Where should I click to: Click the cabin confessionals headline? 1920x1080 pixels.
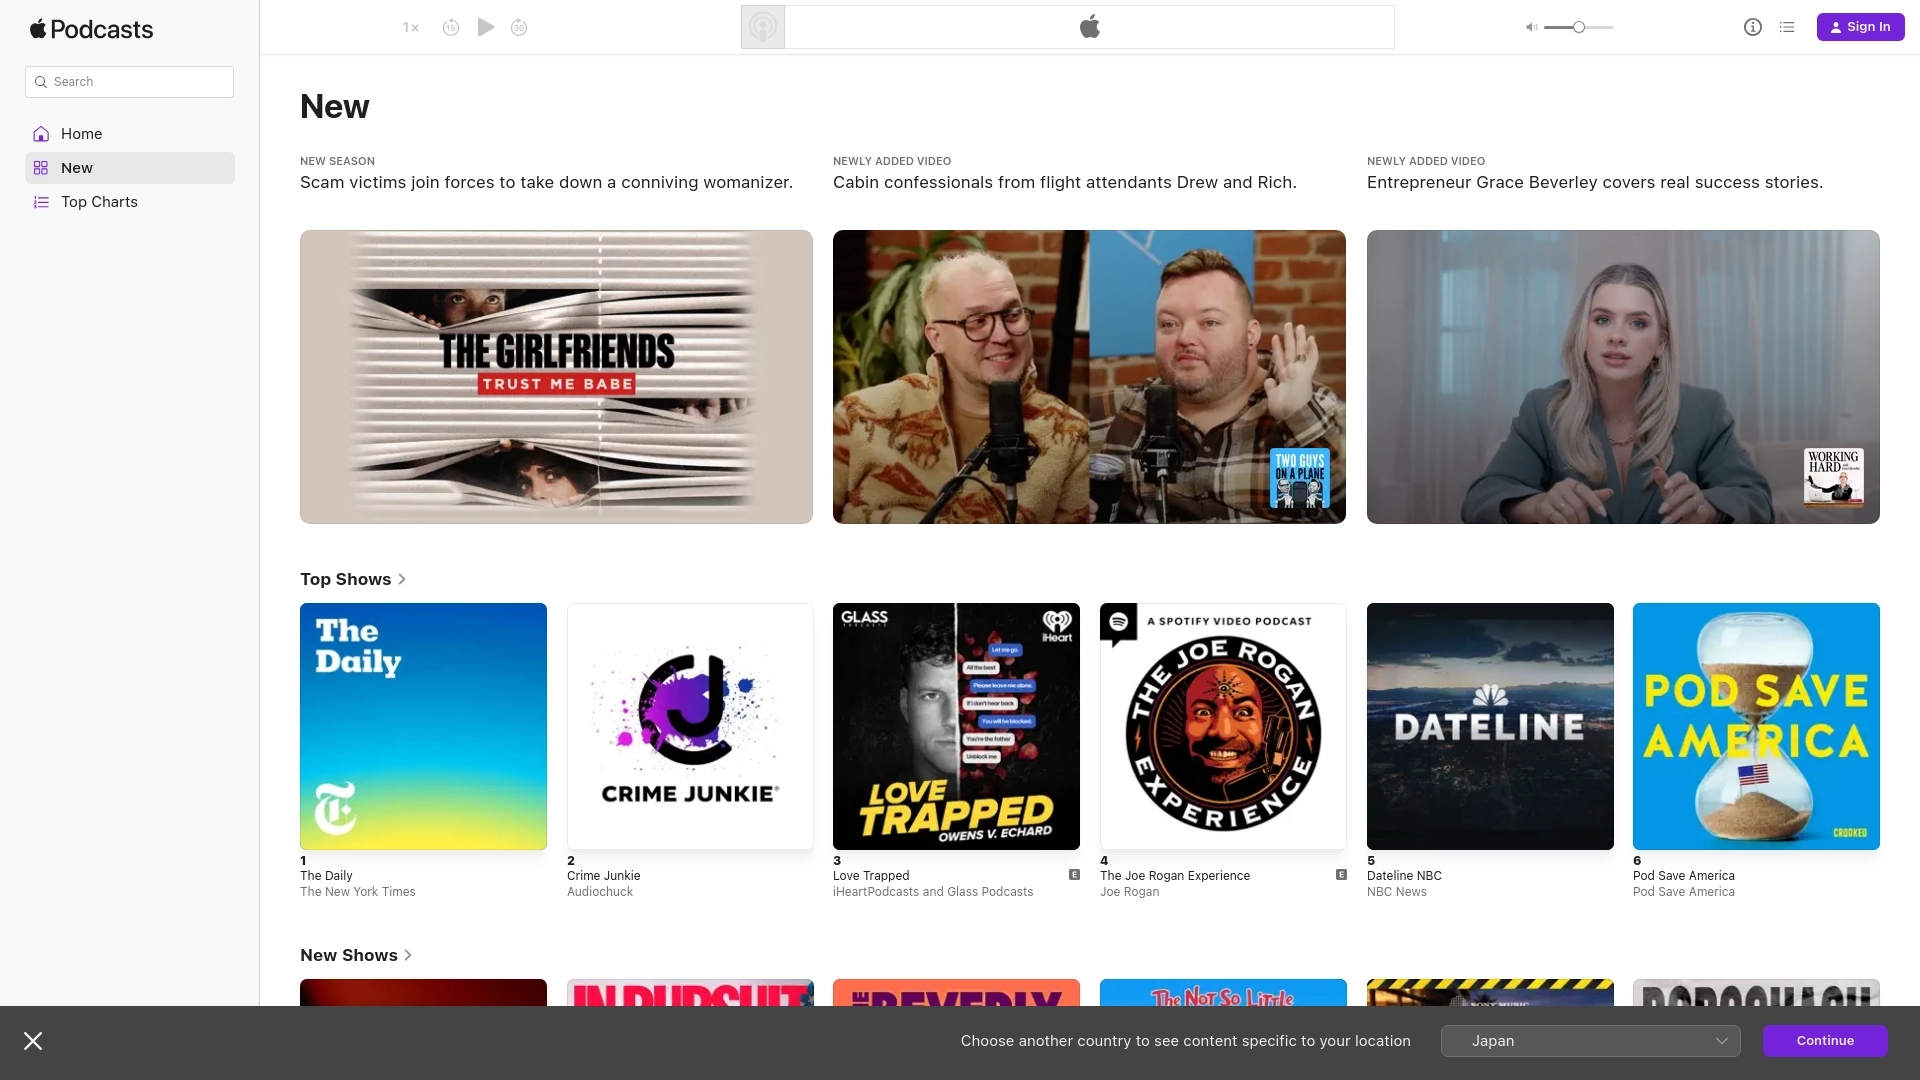pyautogui.click(x=1065, y=183)
